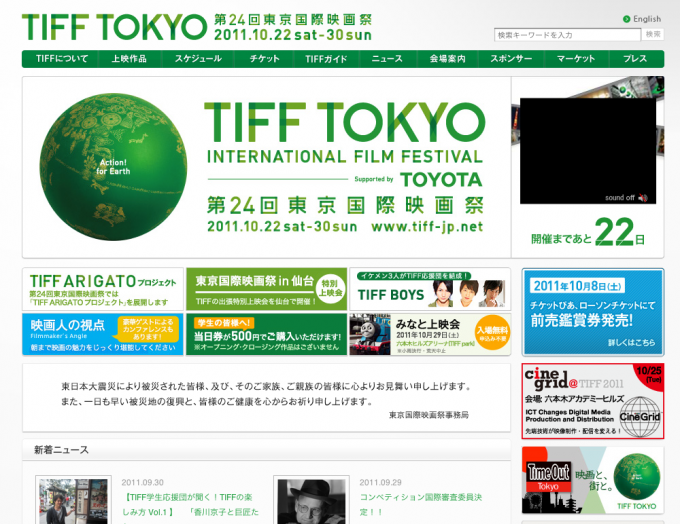The image size is (680, 524).
Task: Open the 上映作品 menu item
Action: [129, 59]
